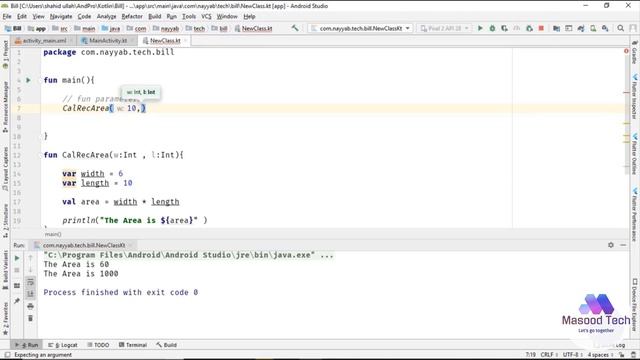Viewport: 640px width, 360px height.
Task: Click the Down the Stack Trace arrow
Action: click(x=30, y=270)
